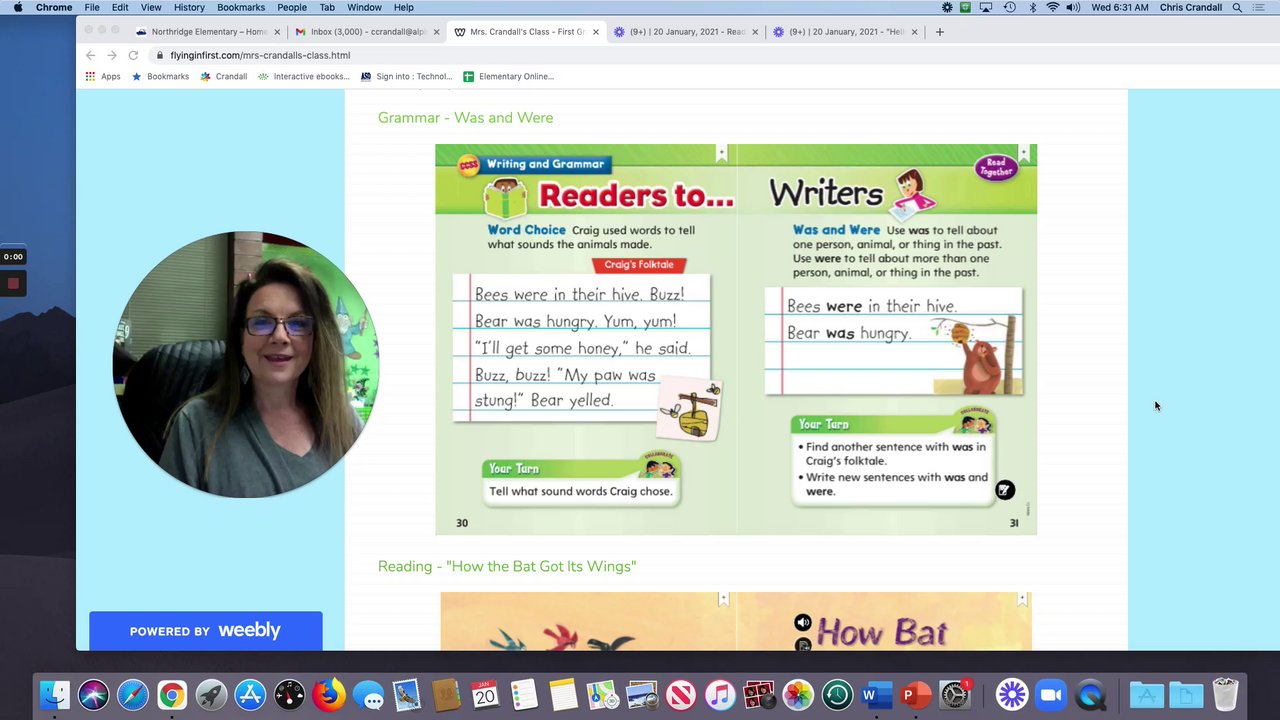Open the volume control menu
This screenshot has height=720, width=1280.
click(1073, 7)
